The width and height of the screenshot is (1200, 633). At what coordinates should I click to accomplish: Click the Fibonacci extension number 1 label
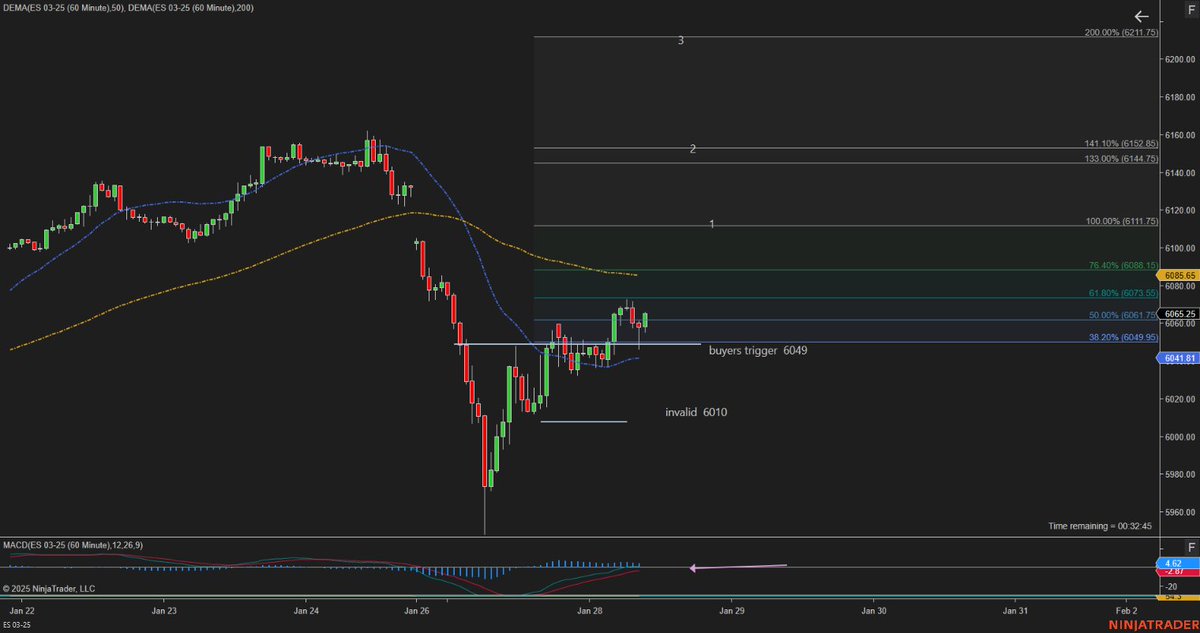pyautogui.click(x=711, y=224)
